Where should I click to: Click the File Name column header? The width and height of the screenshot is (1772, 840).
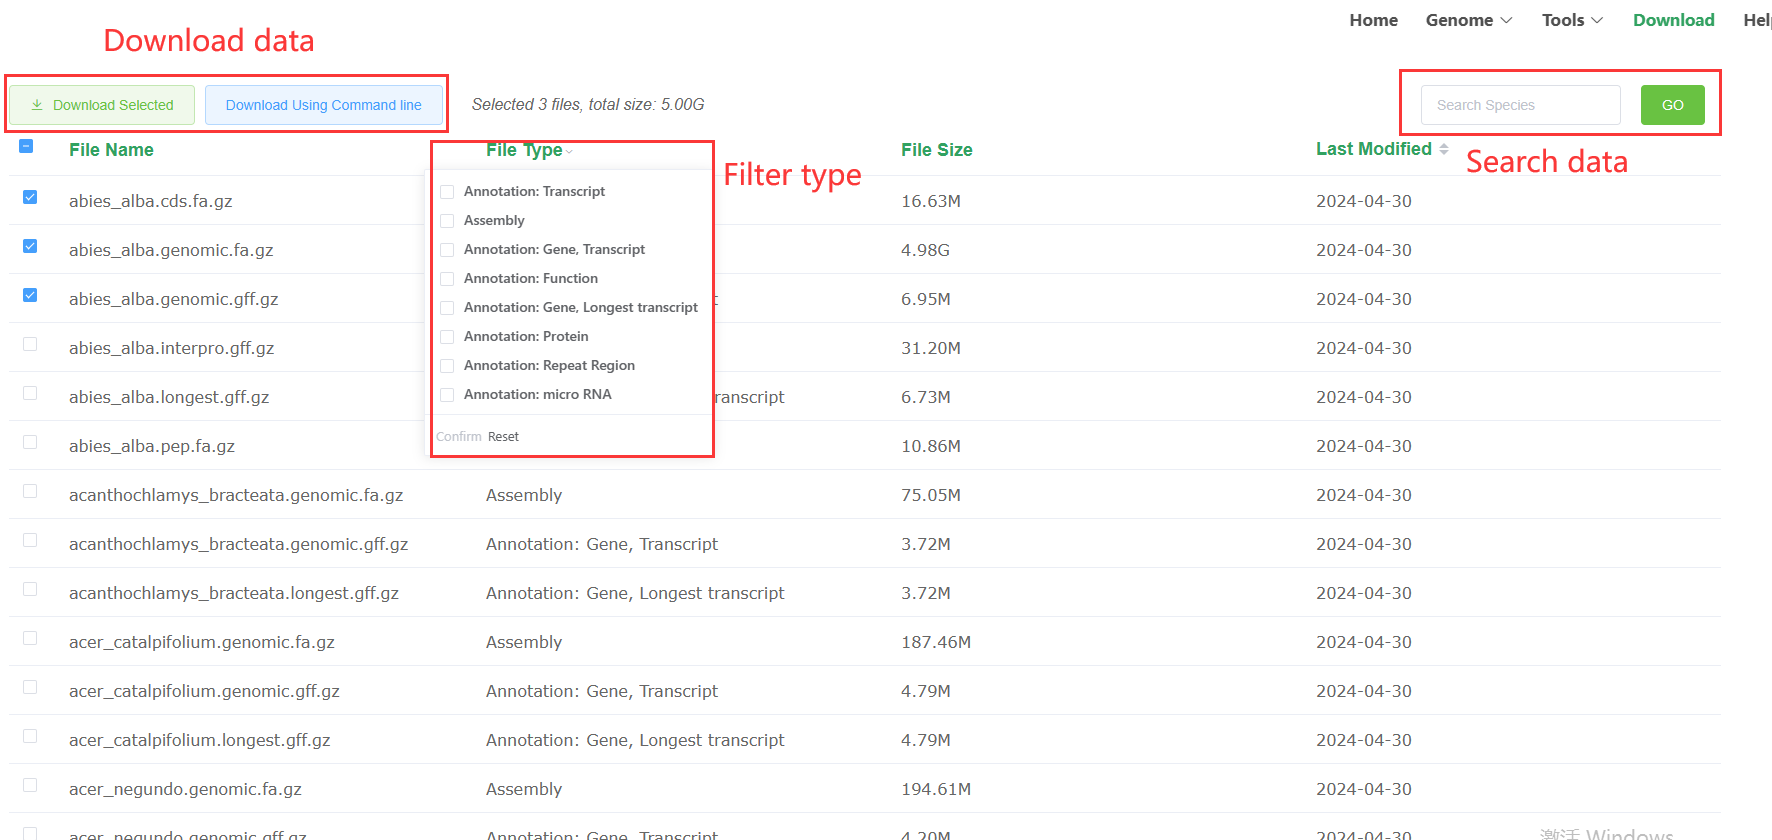point(111,150)
